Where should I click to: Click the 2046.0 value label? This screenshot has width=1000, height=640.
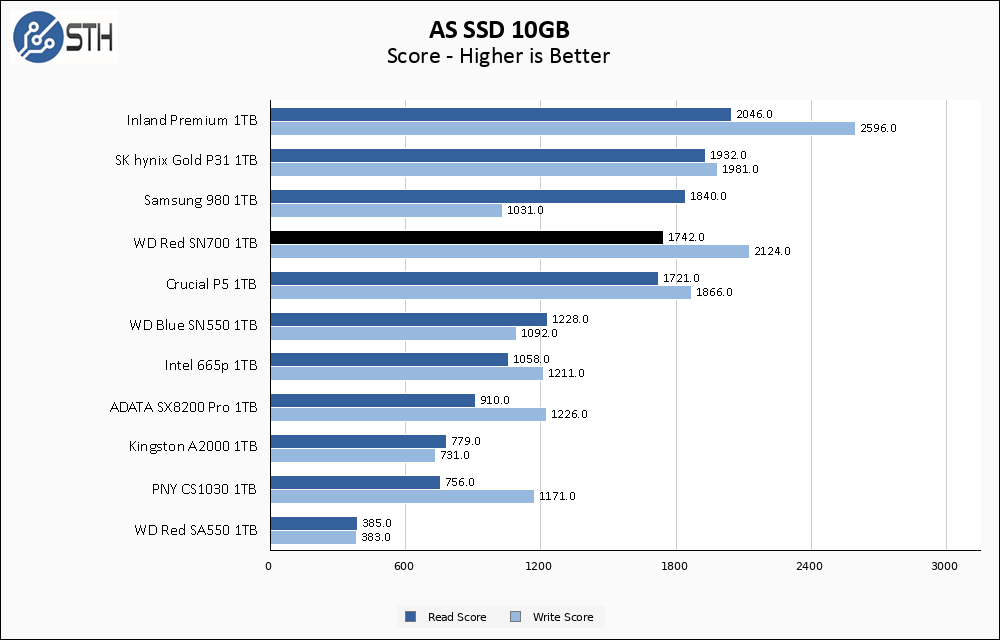[754, 114]
